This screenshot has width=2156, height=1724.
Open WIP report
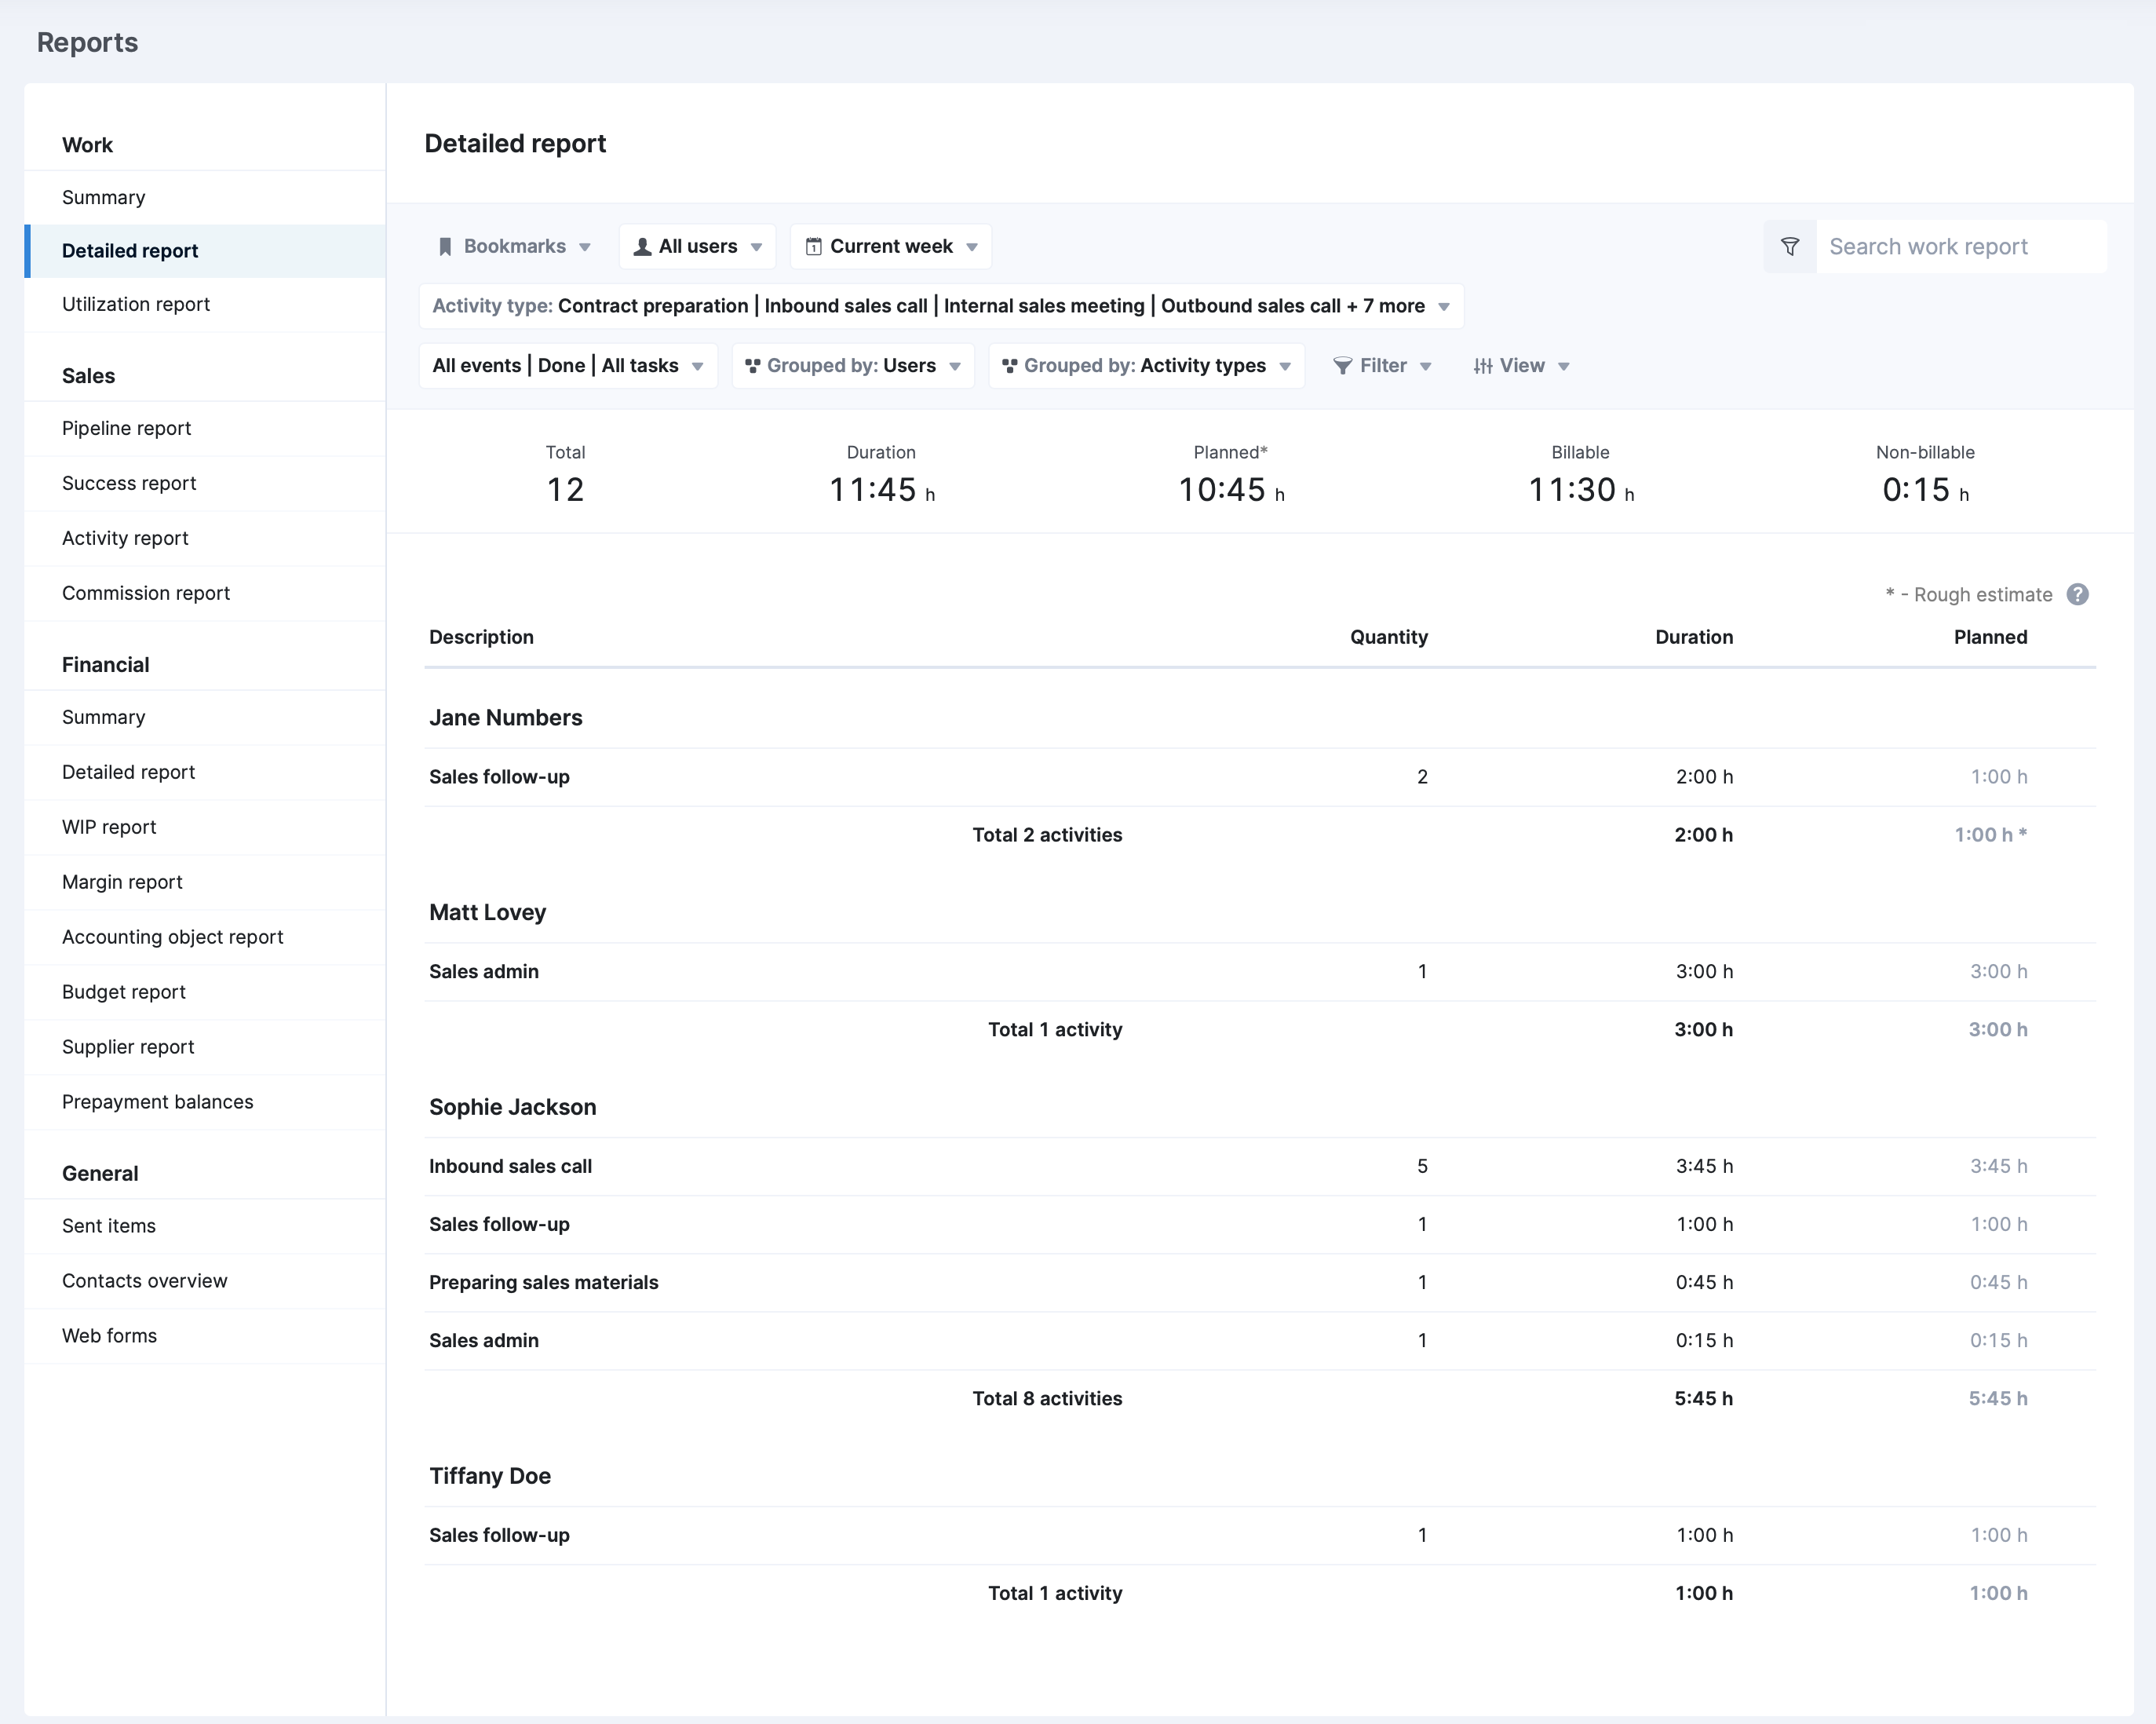[x=205, y=827]
